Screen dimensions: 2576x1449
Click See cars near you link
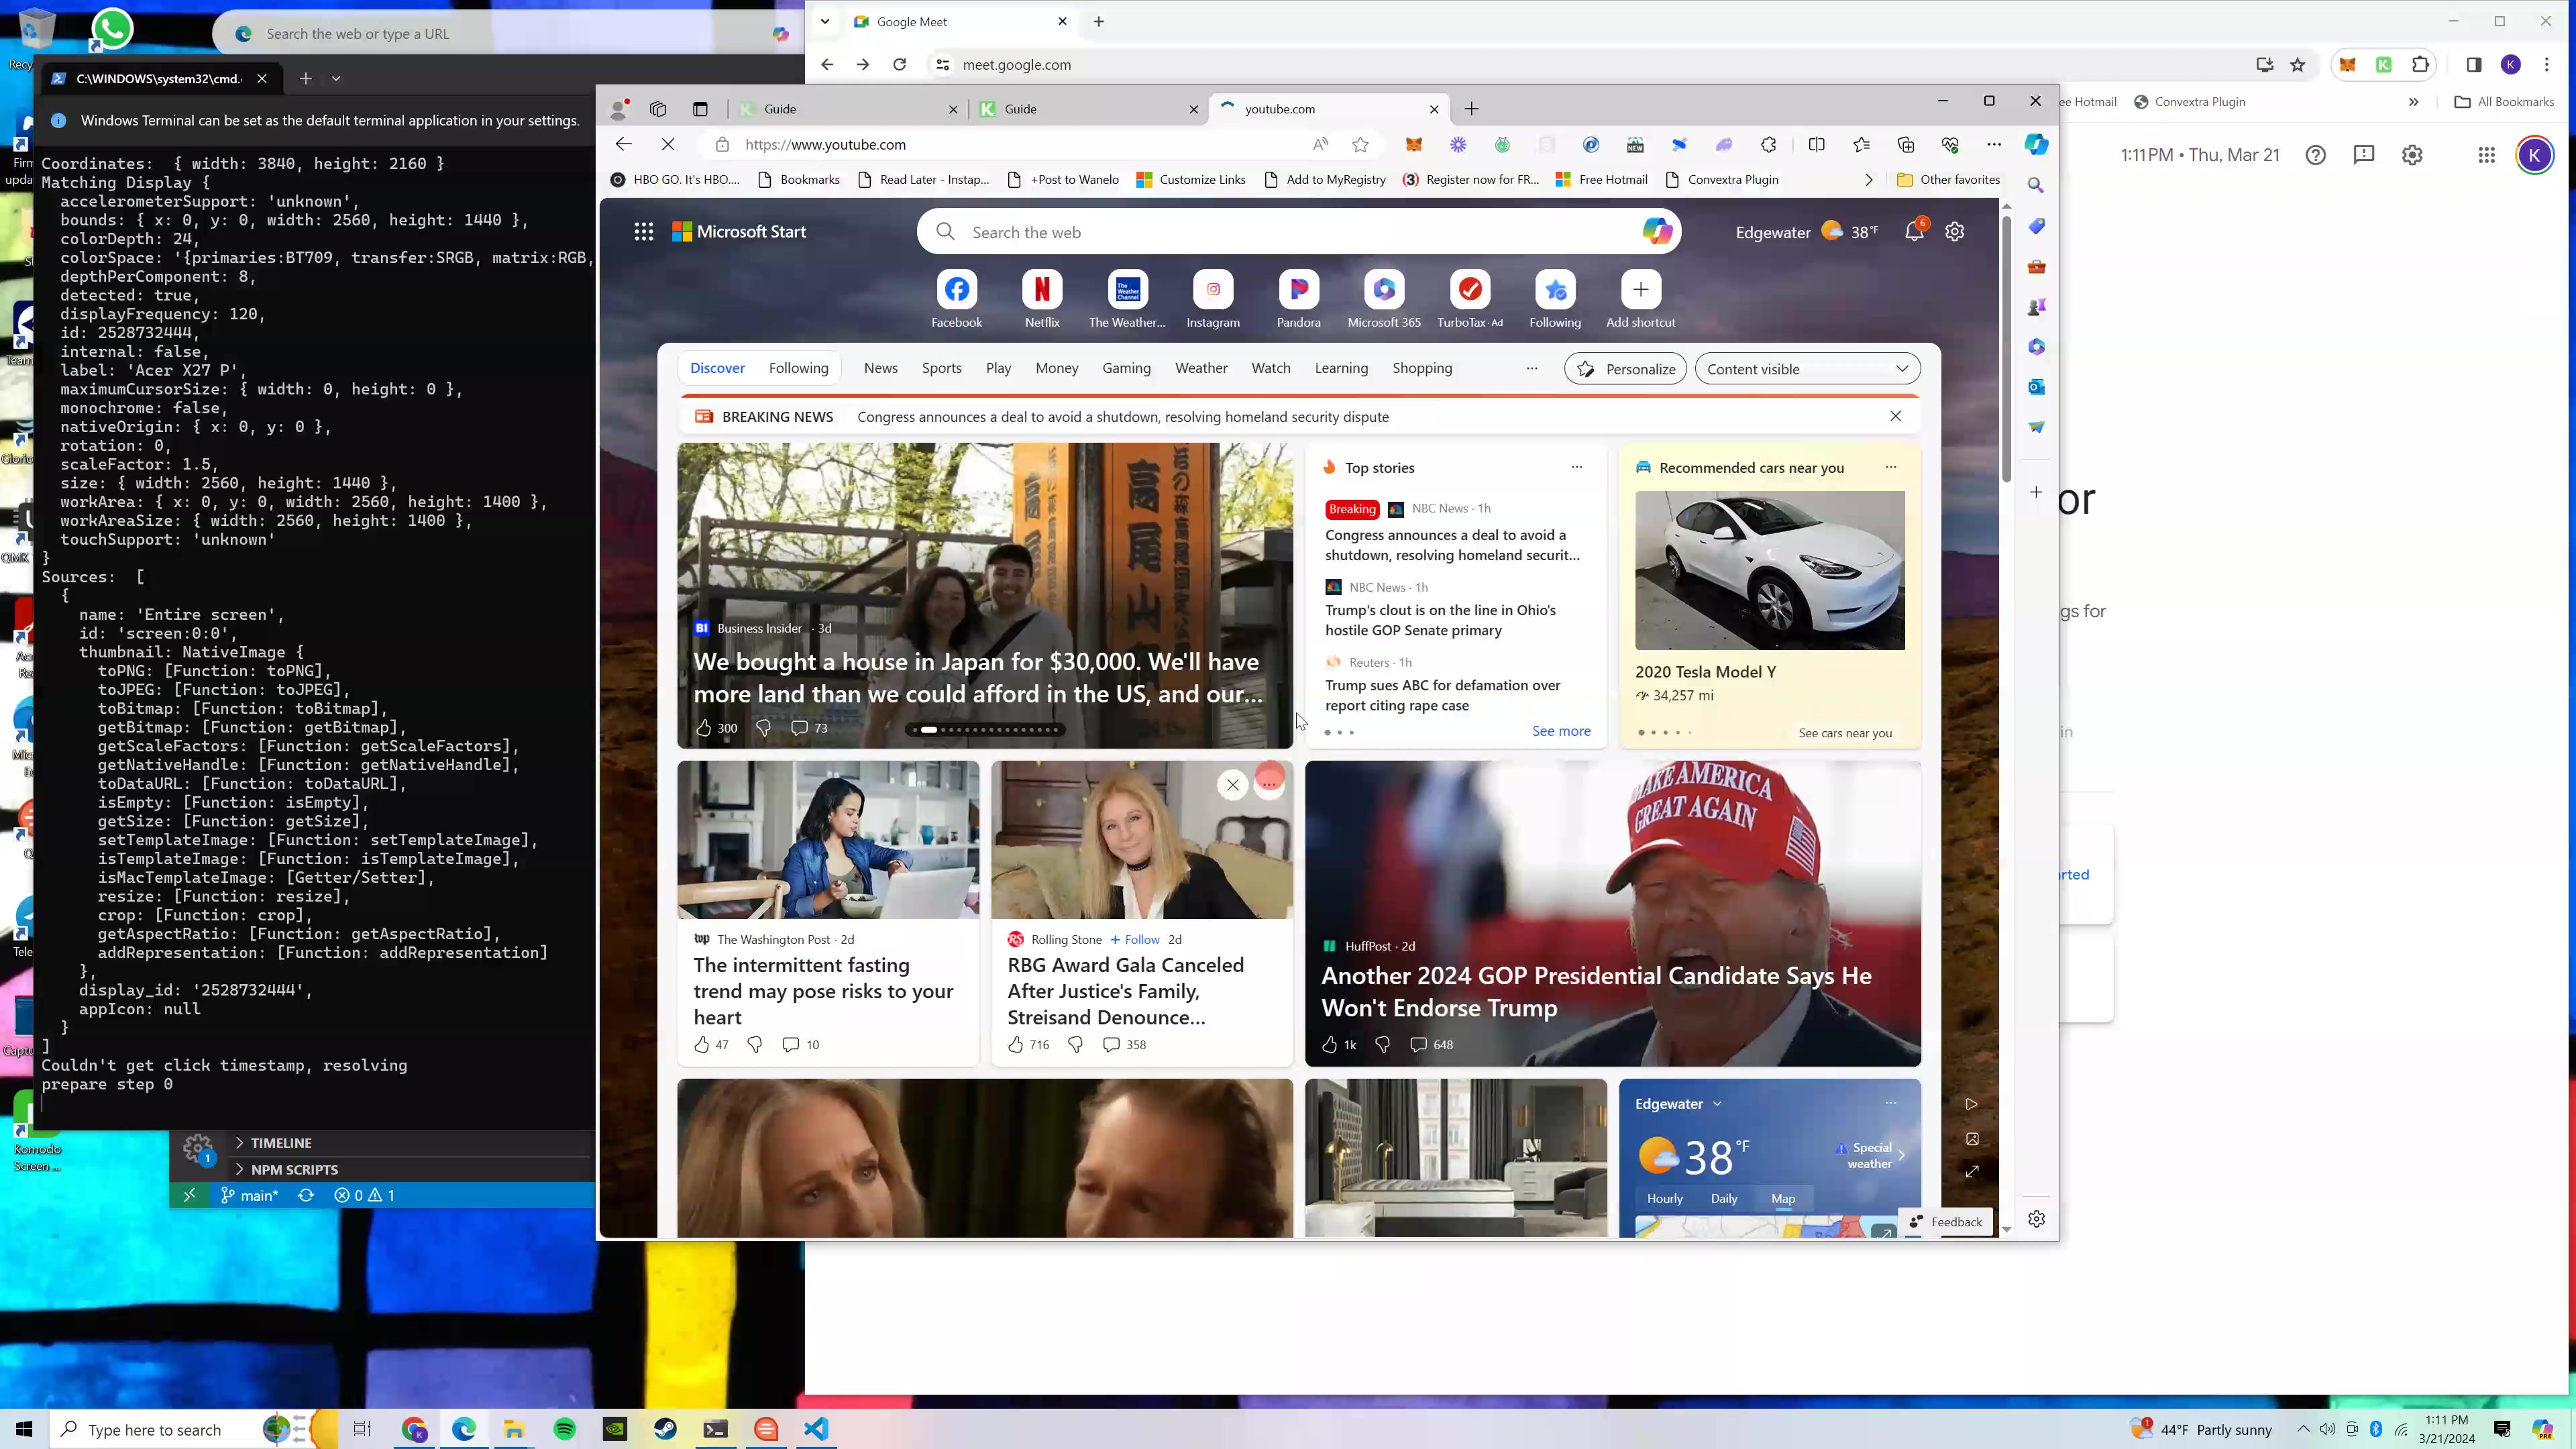coord(1844,734)
